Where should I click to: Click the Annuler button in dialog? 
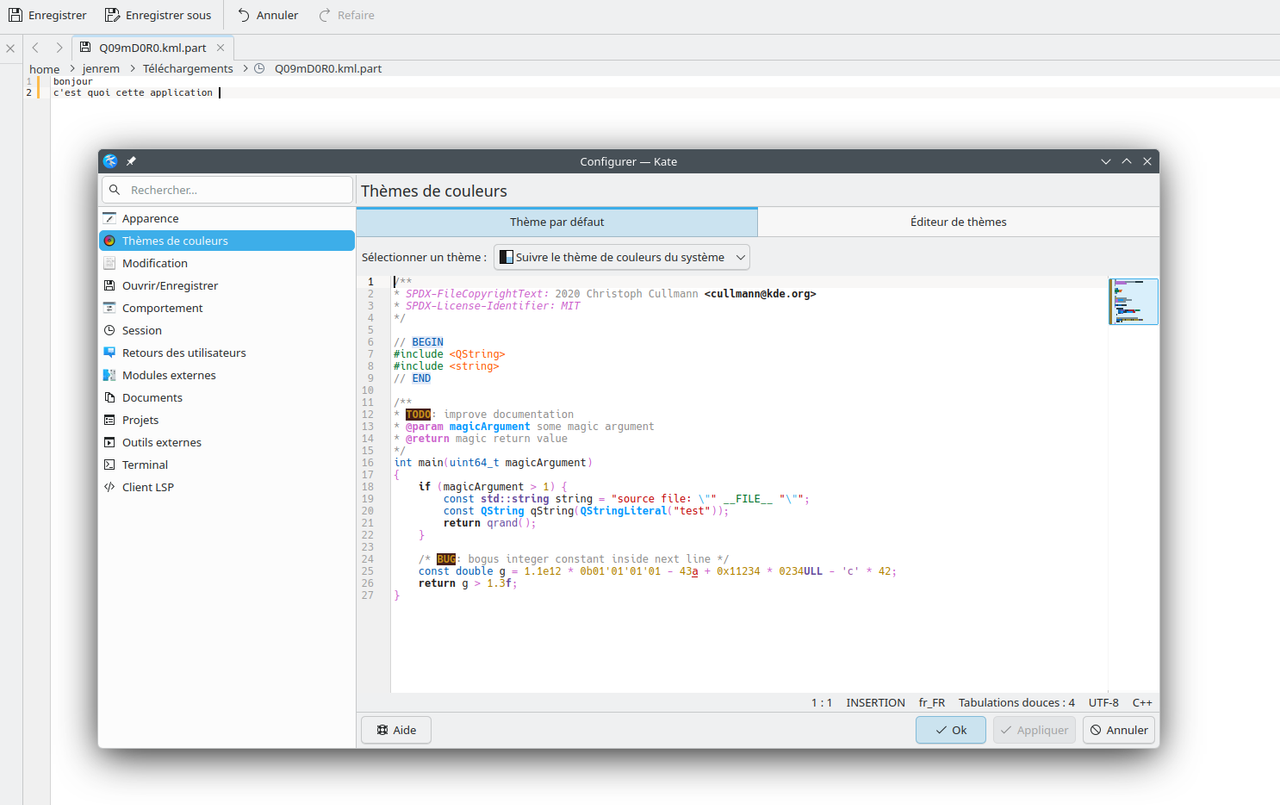(x=1119, y=730)
